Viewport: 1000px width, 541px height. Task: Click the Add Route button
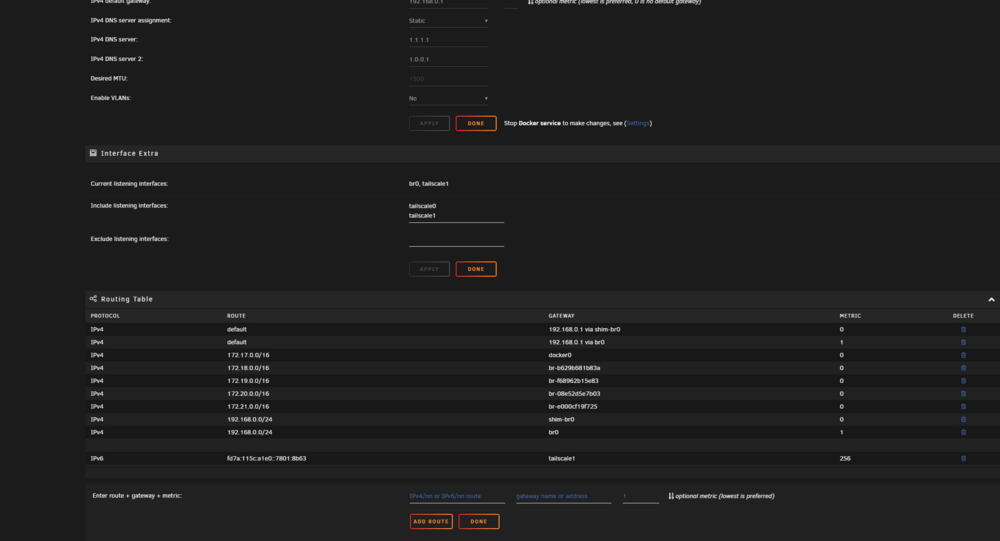tap(431, 521)
